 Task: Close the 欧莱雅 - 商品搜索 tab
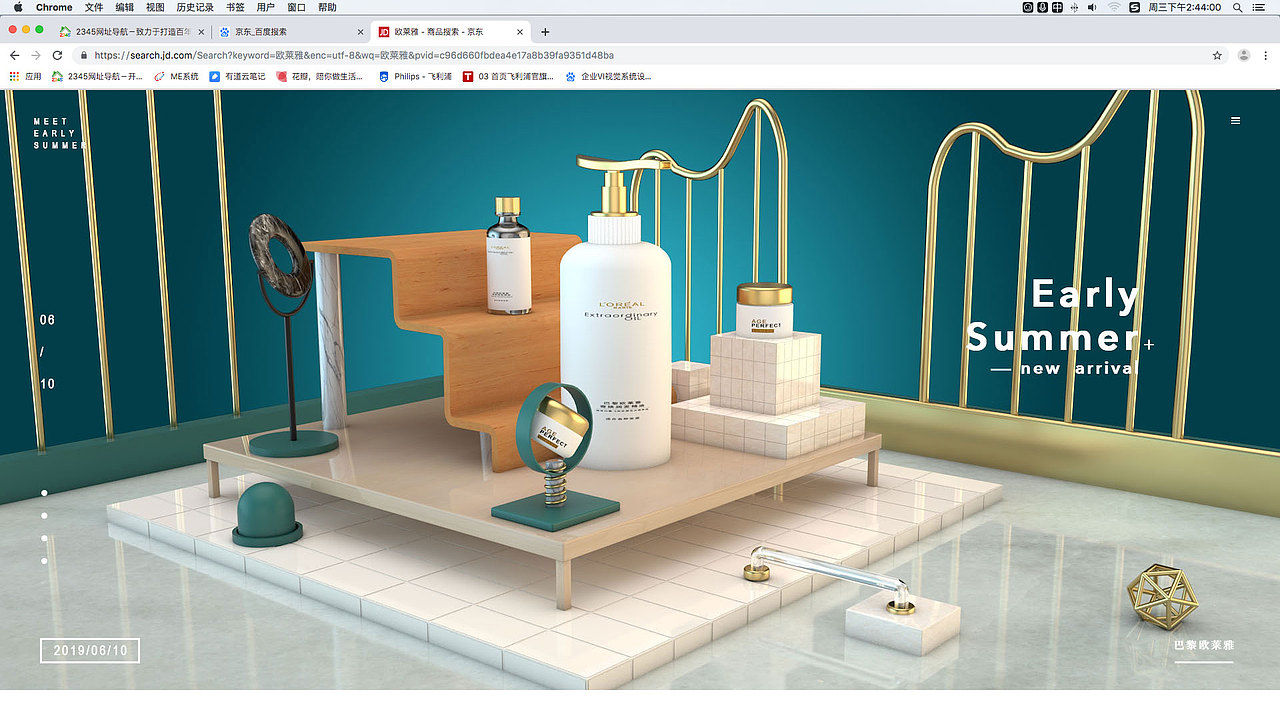coord(521,32)
